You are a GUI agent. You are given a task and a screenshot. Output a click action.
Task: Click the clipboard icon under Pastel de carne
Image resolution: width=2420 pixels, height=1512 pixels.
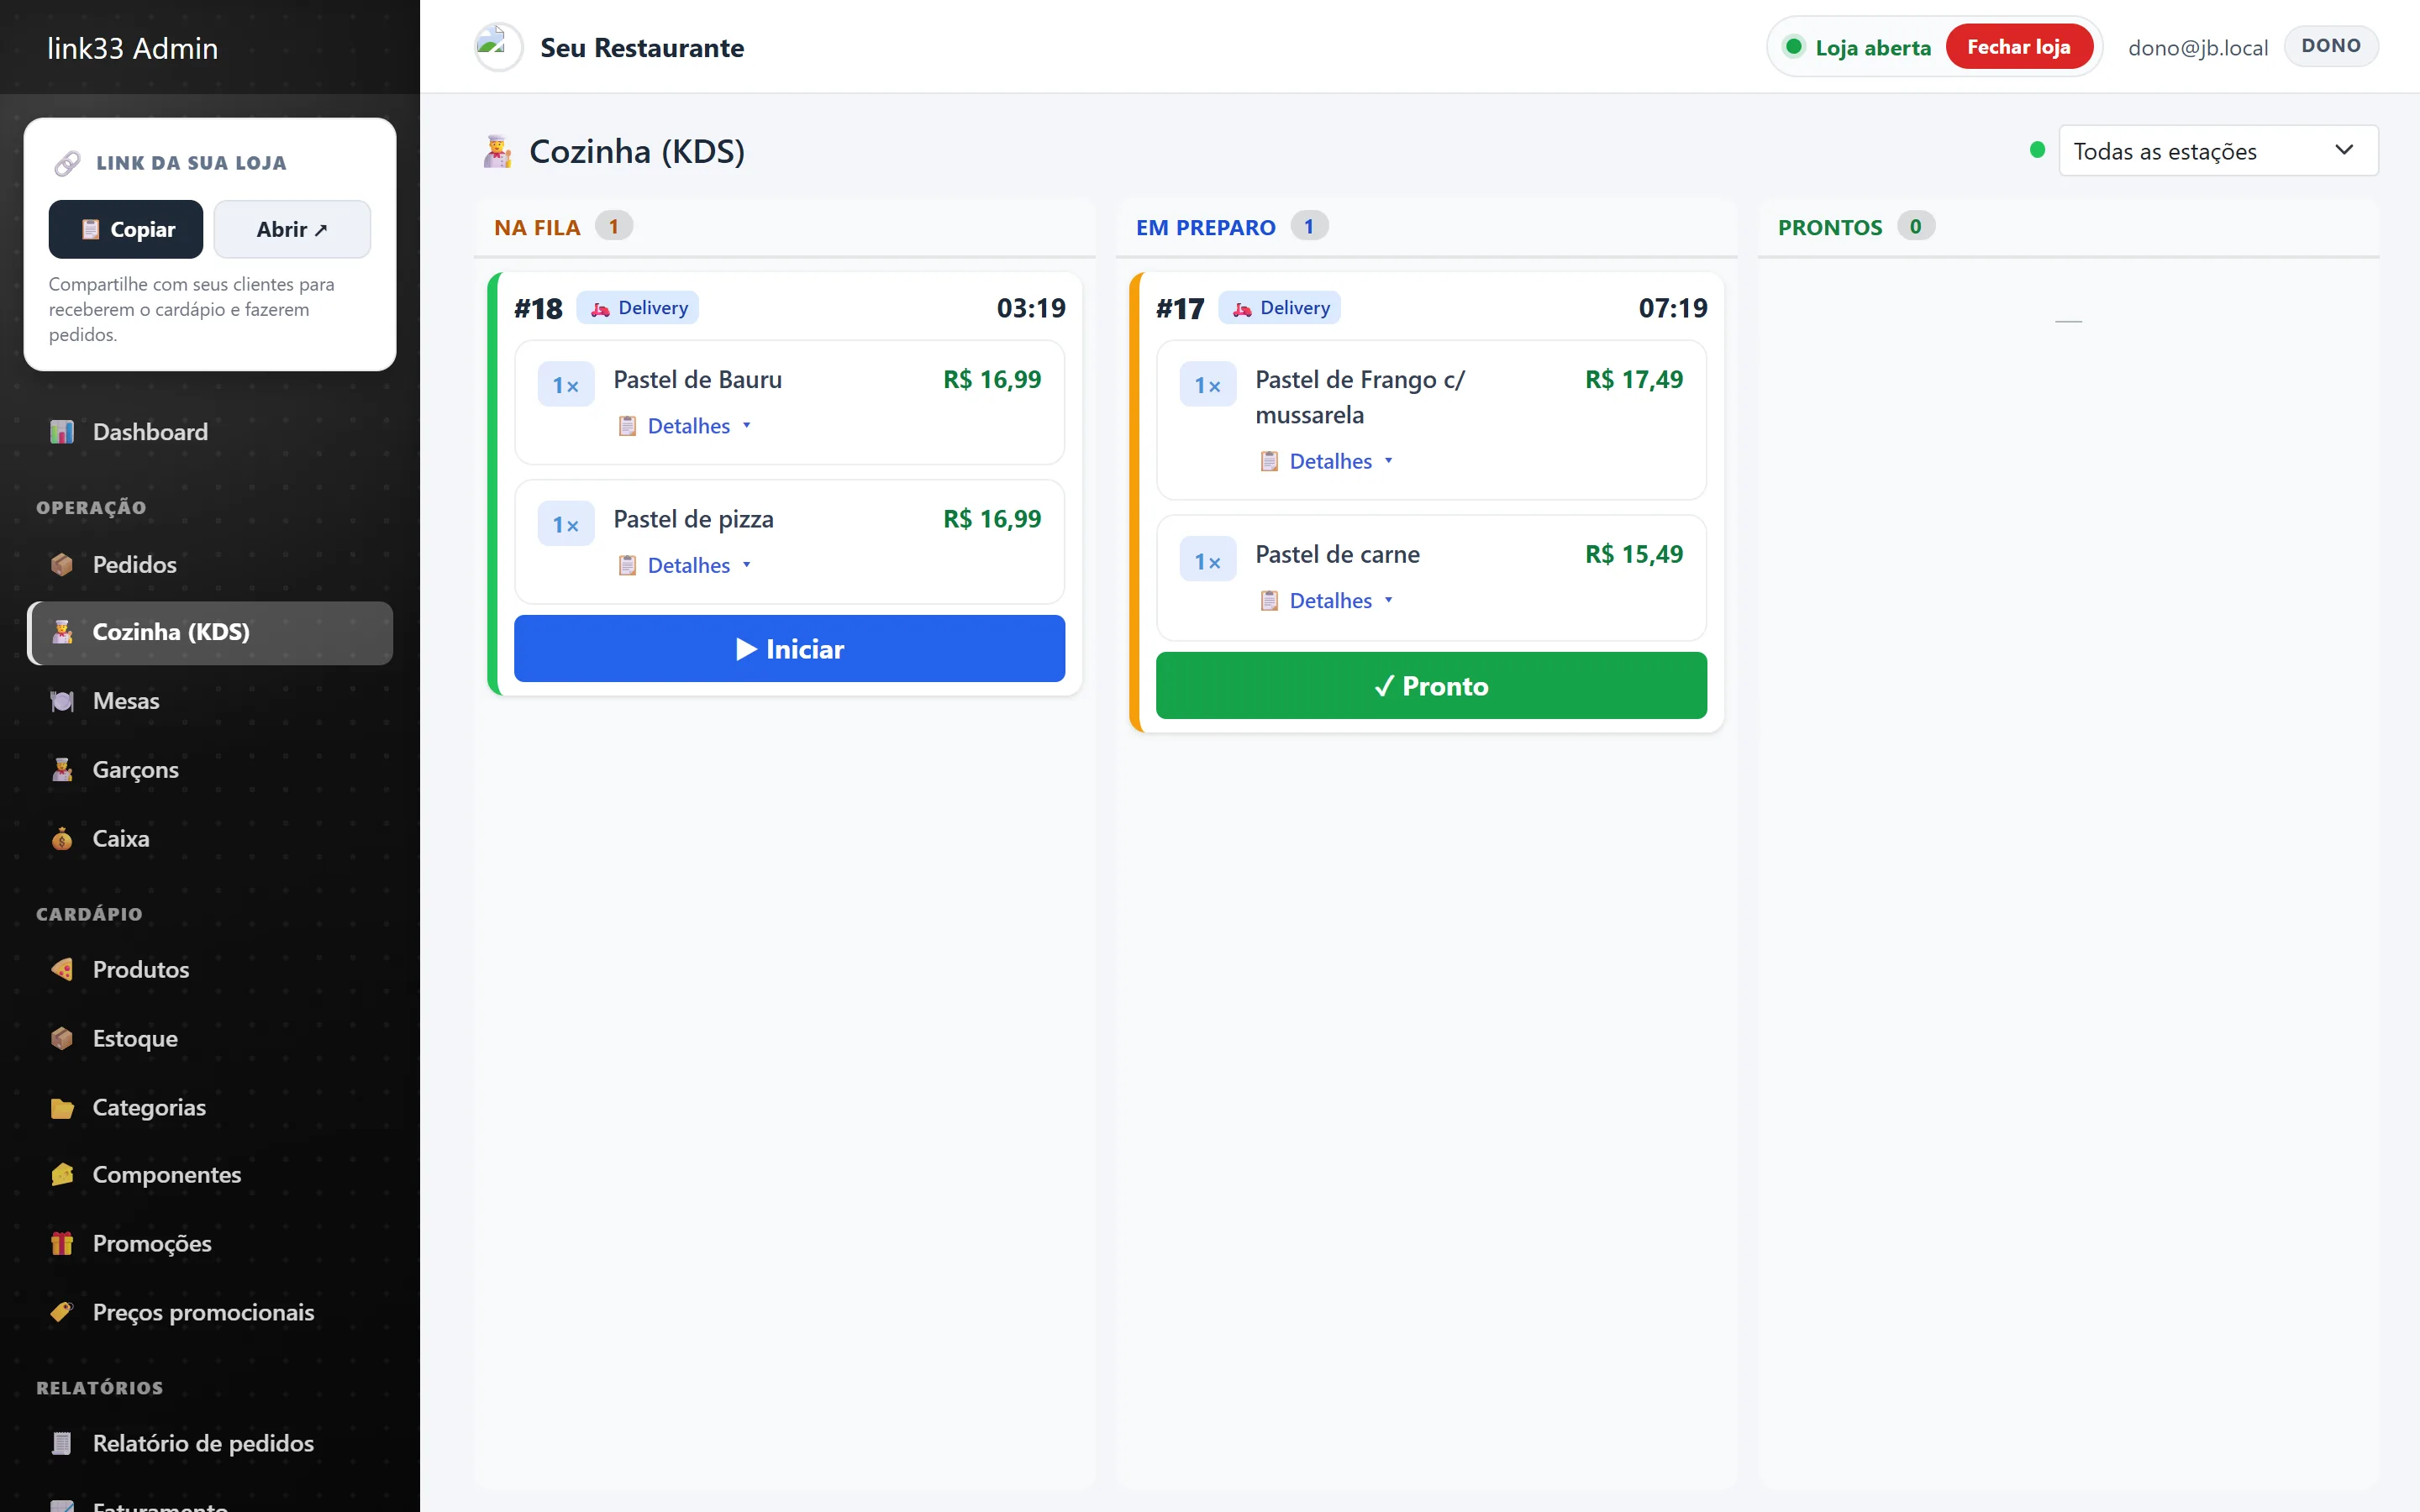point(1269,601)
